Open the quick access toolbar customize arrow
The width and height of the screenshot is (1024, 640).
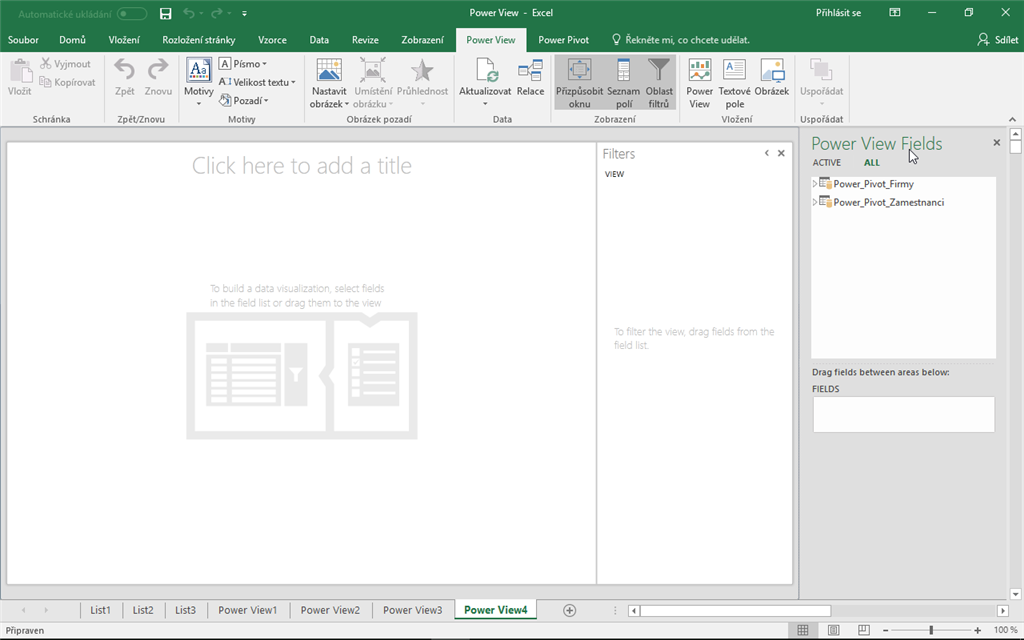[244, 13]
